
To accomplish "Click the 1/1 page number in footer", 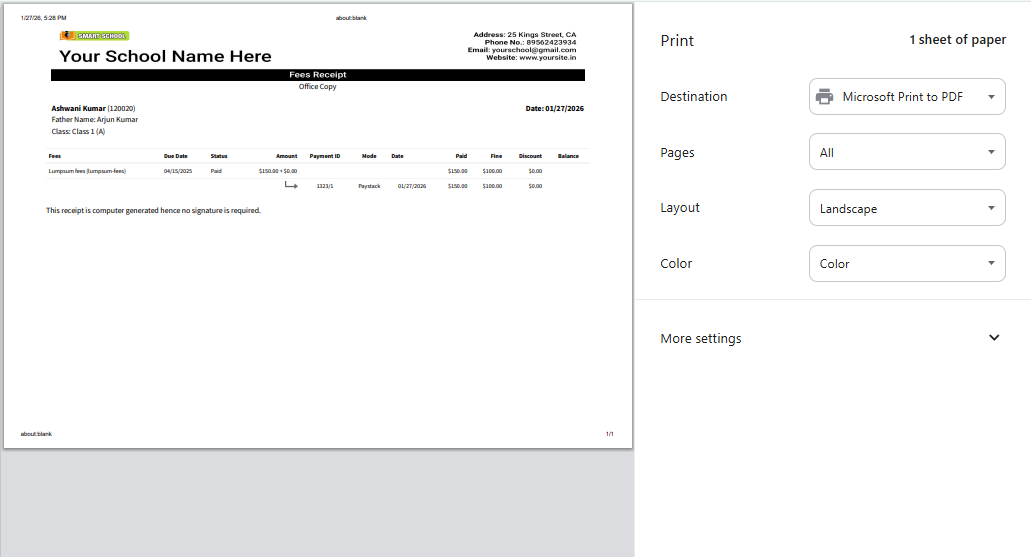I will click(x=609, y=434).
